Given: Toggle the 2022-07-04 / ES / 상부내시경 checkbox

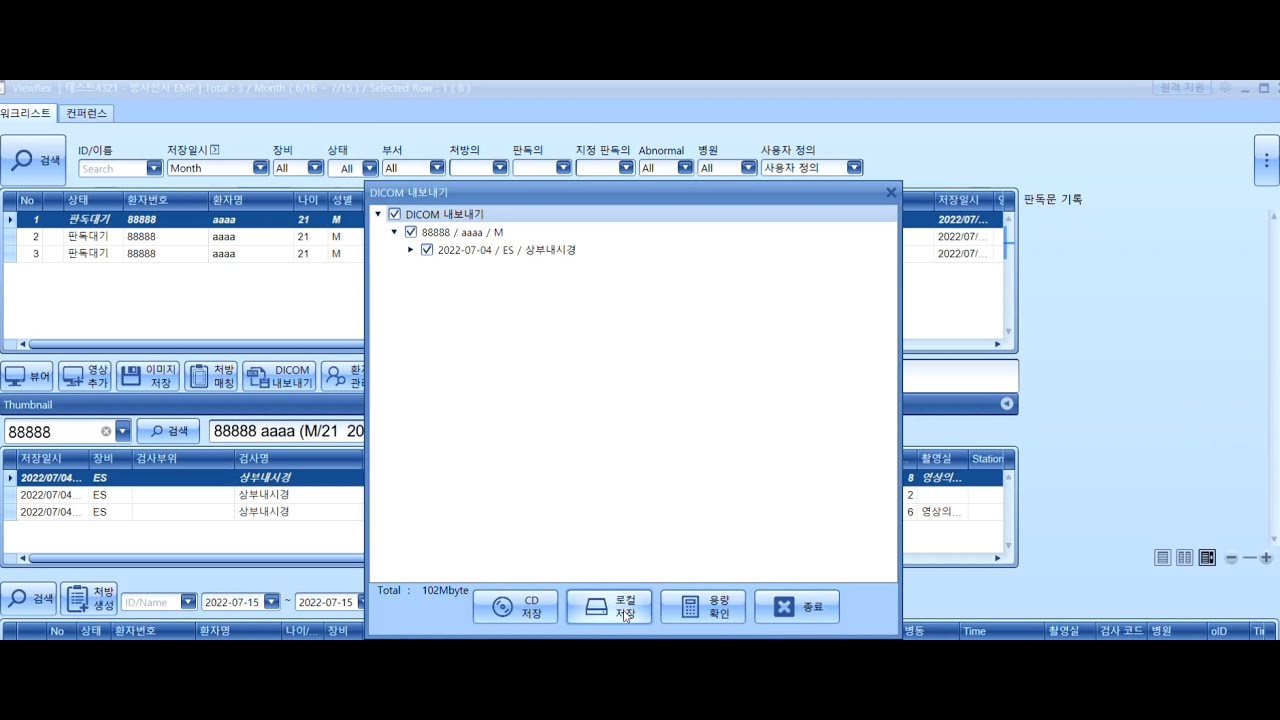Looking at the screenshot, I should point(427,250).
